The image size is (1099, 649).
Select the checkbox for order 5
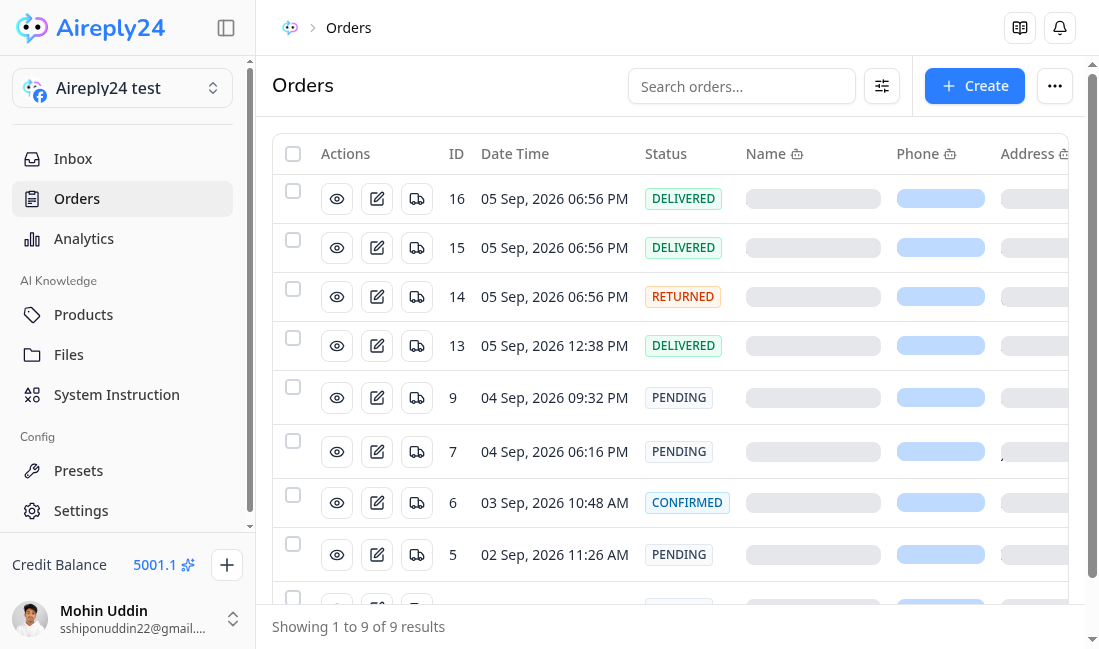point(293,545)
